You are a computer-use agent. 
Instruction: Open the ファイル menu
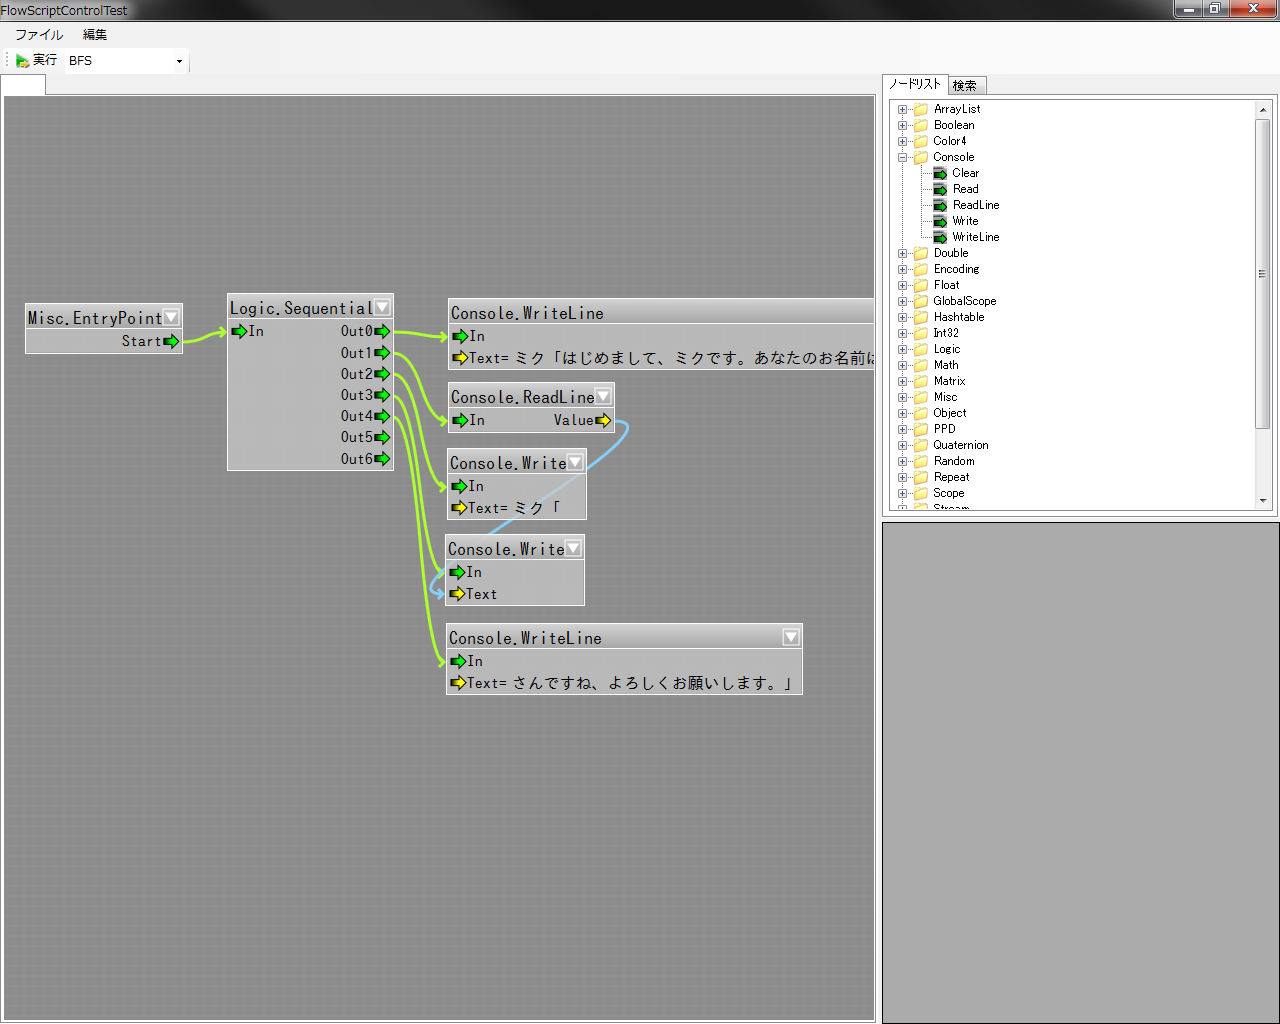click(x=39, y=35)
